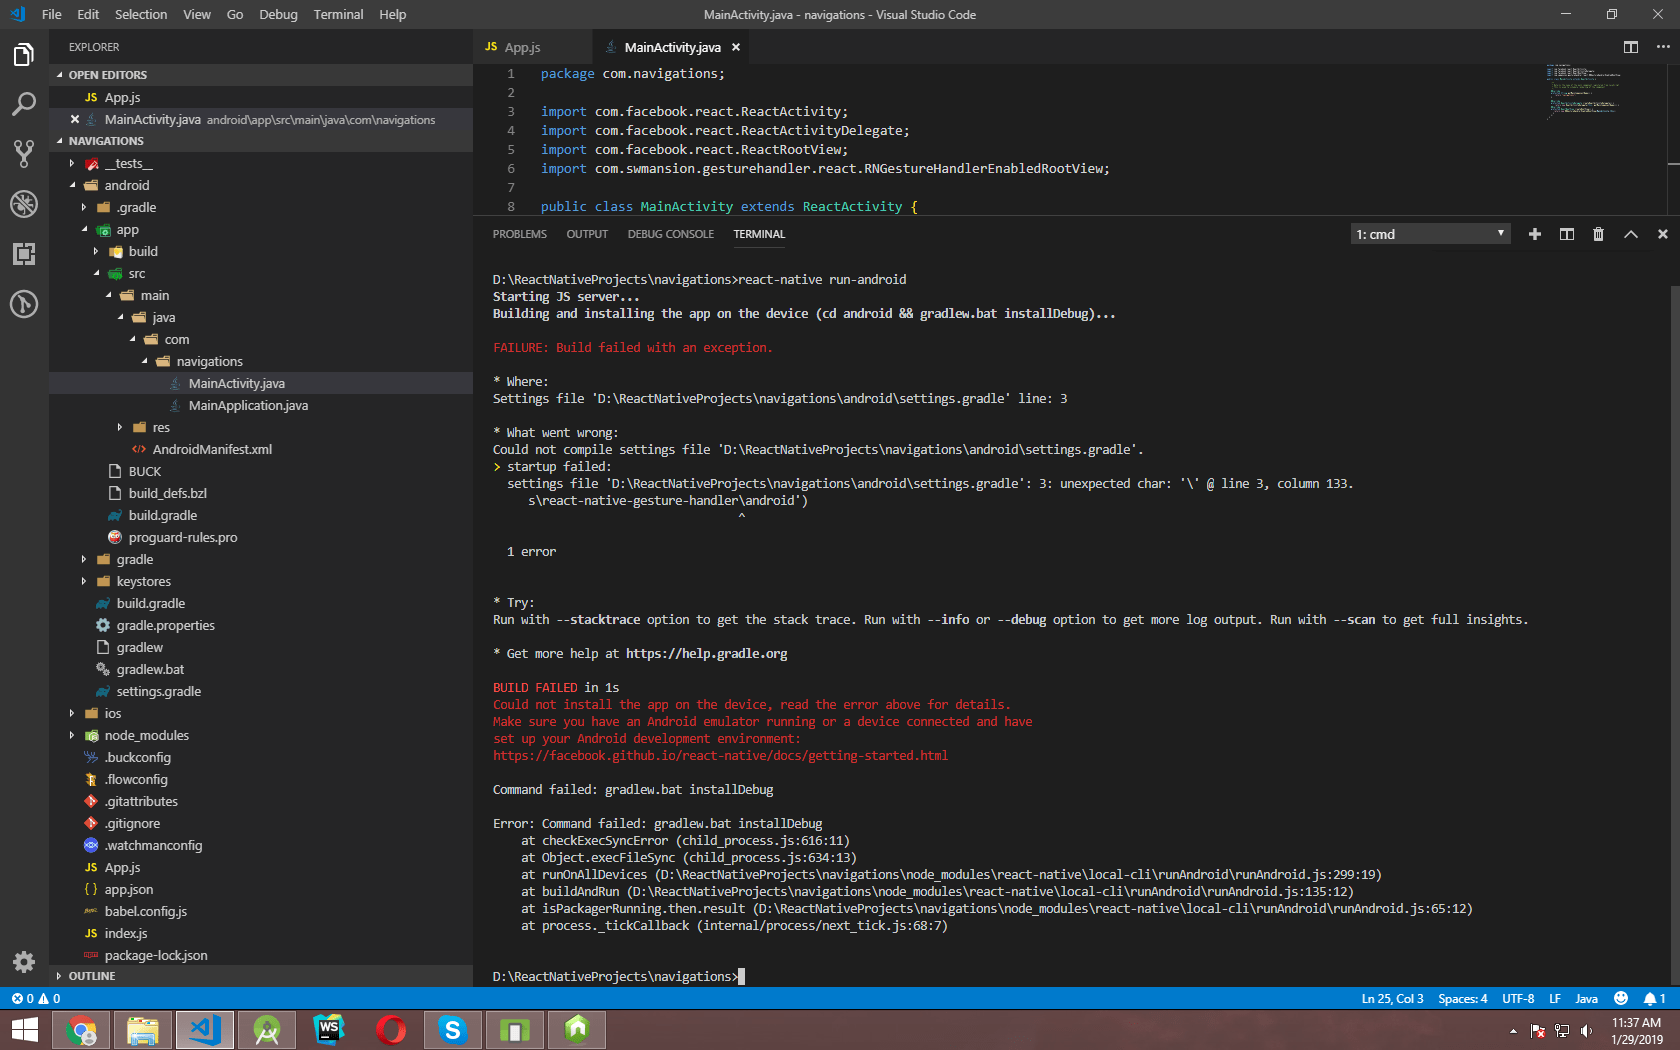Open the Manage gear menu
Screen dimensions: 1680x1050
[x=24, y=962]
